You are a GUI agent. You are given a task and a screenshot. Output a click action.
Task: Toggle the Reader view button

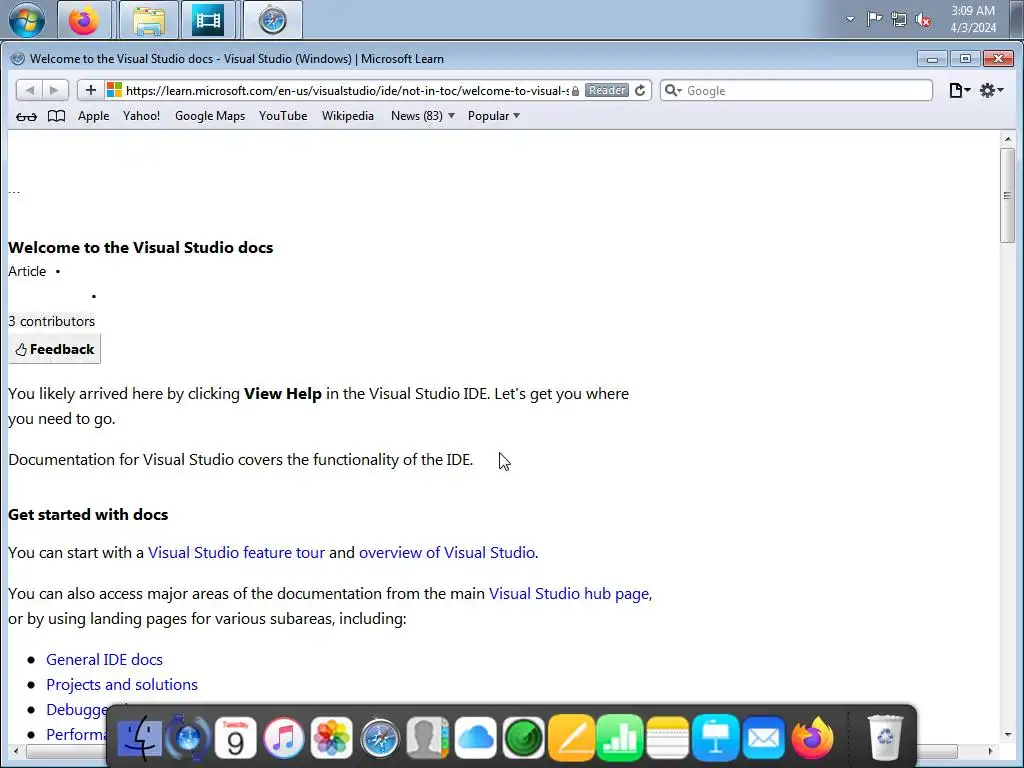607,90
